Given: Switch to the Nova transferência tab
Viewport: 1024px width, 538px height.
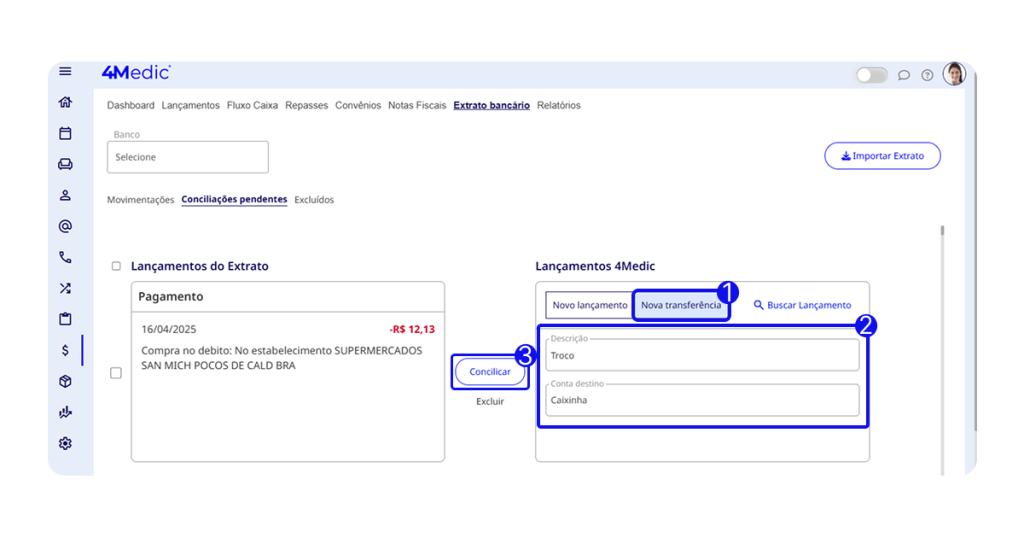Looking at the screenshot, I should coord(680,305).
